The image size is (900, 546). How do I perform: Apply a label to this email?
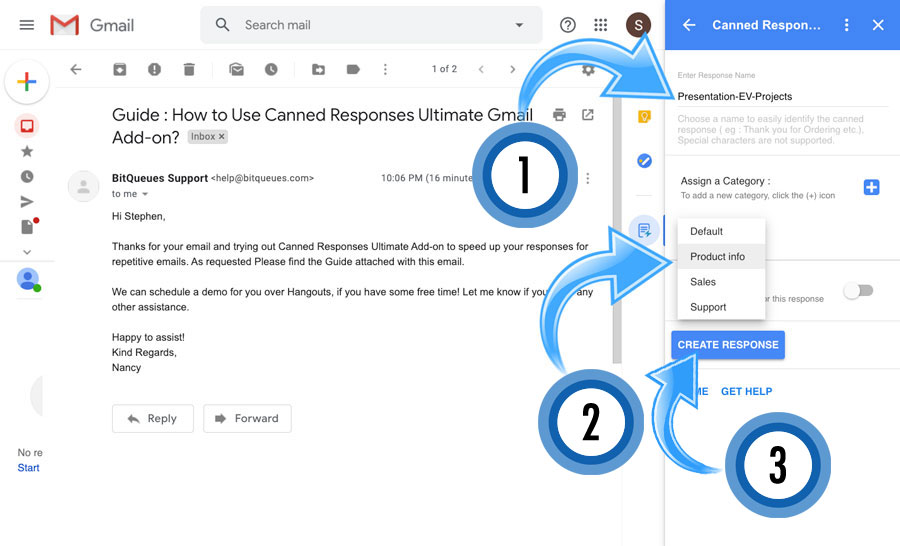click(x=353, y=69)
